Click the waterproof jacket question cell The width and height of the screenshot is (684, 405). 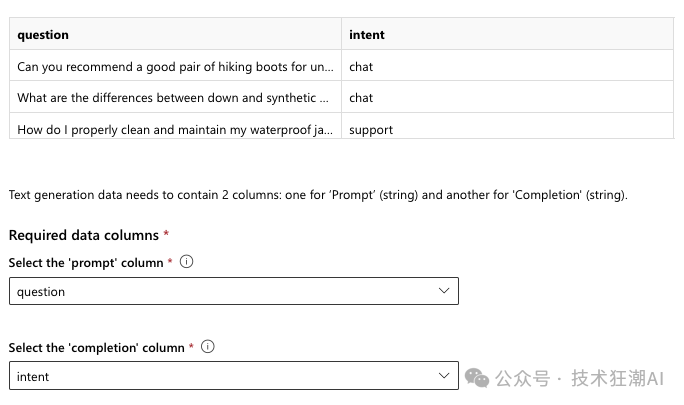175,127
